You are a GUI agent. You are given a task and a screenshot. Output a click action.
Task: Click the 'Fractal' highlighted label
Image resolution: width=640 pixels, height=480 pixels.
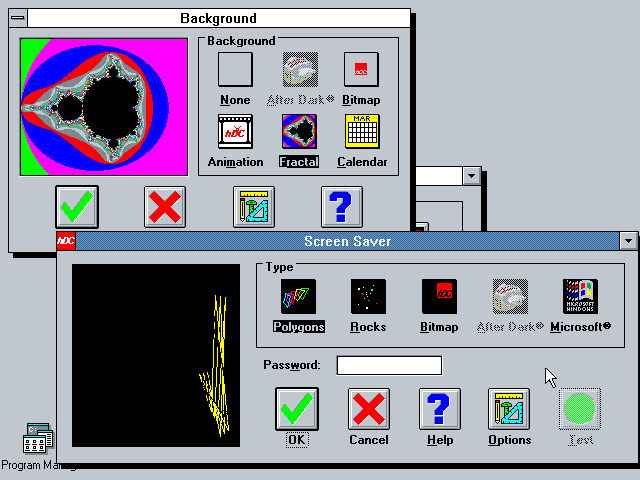pyautogui.click(x=299, y=162)
